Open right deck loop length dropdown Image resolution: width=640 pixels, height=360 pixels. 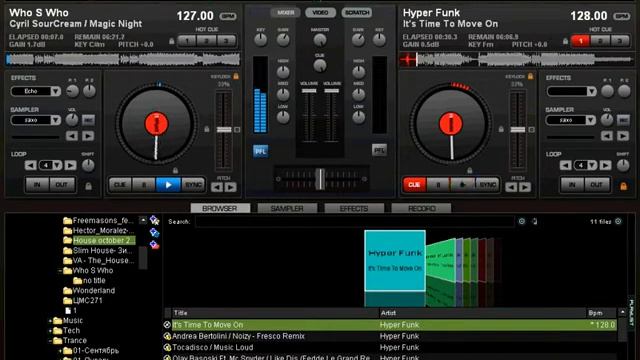click(x=592, y=165)
